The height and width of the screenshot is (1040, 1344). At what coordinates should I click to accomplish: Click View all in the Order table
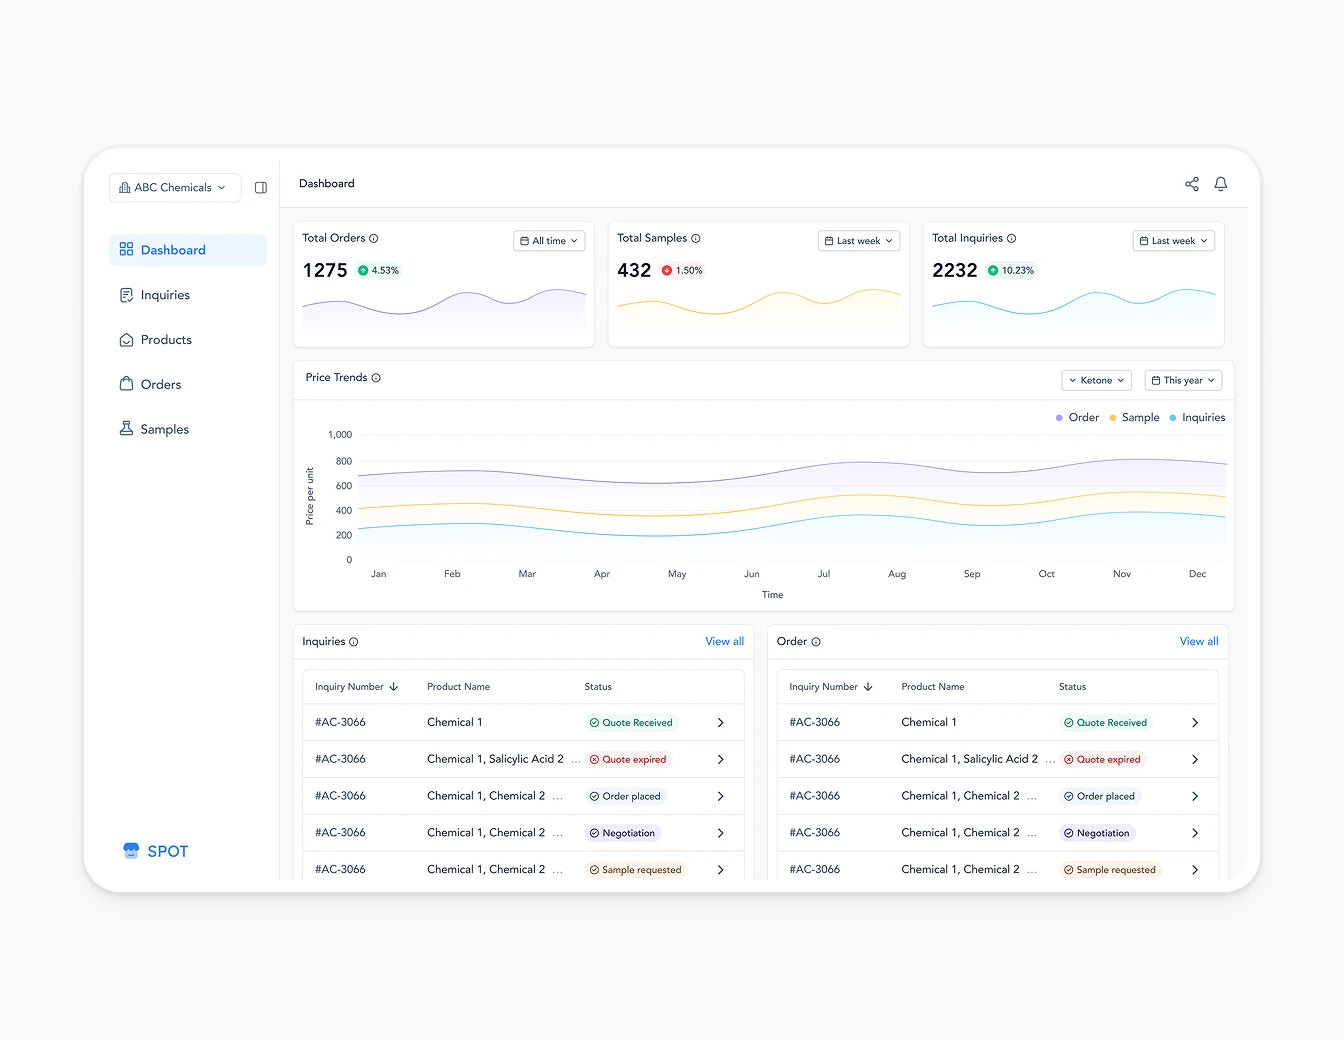click(1198, 641)
